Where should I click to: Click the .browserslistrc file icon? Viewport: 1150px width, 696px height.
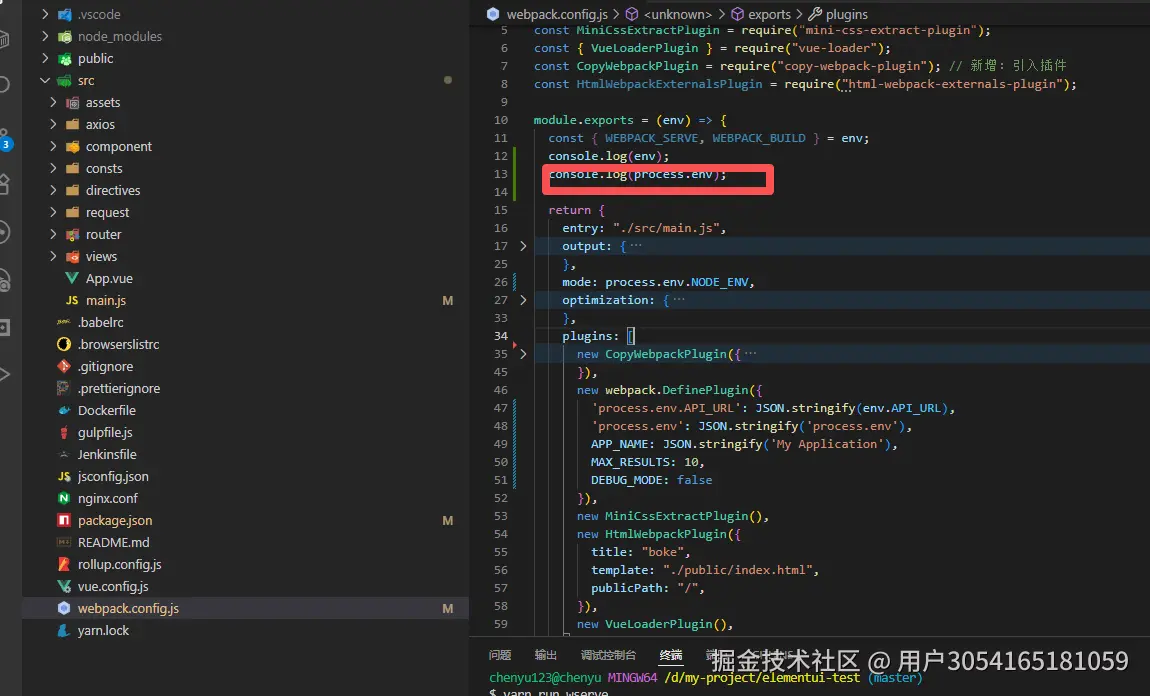[64, 345]
